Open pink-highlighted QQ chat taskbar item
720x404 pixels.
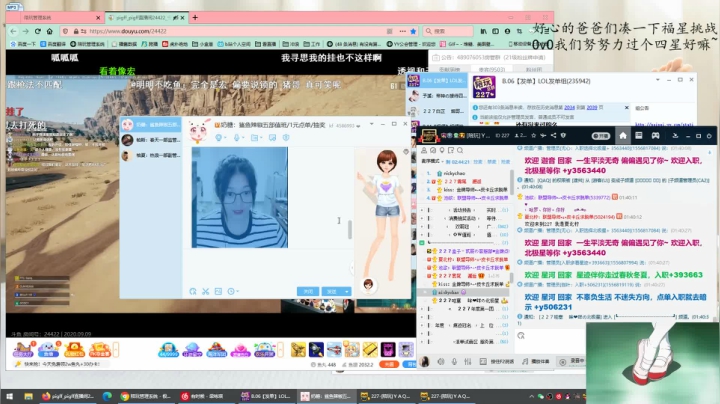(326, 396)
